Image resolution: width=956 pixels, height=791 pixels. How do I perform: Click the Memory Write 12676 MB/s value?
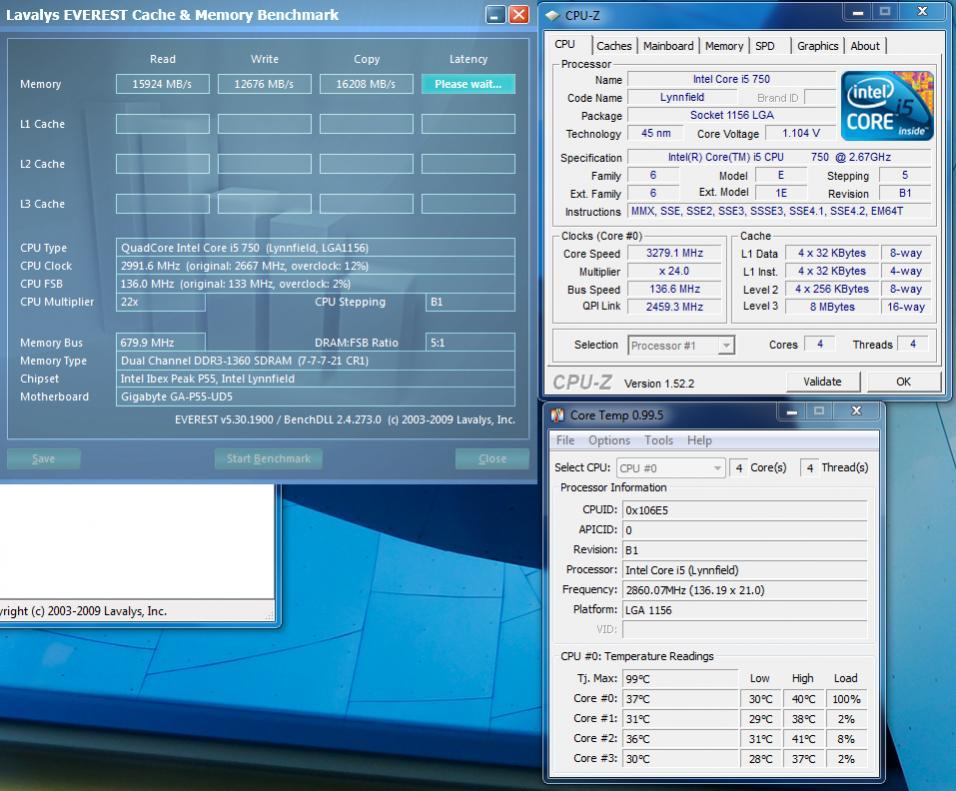tap(265, 84)
